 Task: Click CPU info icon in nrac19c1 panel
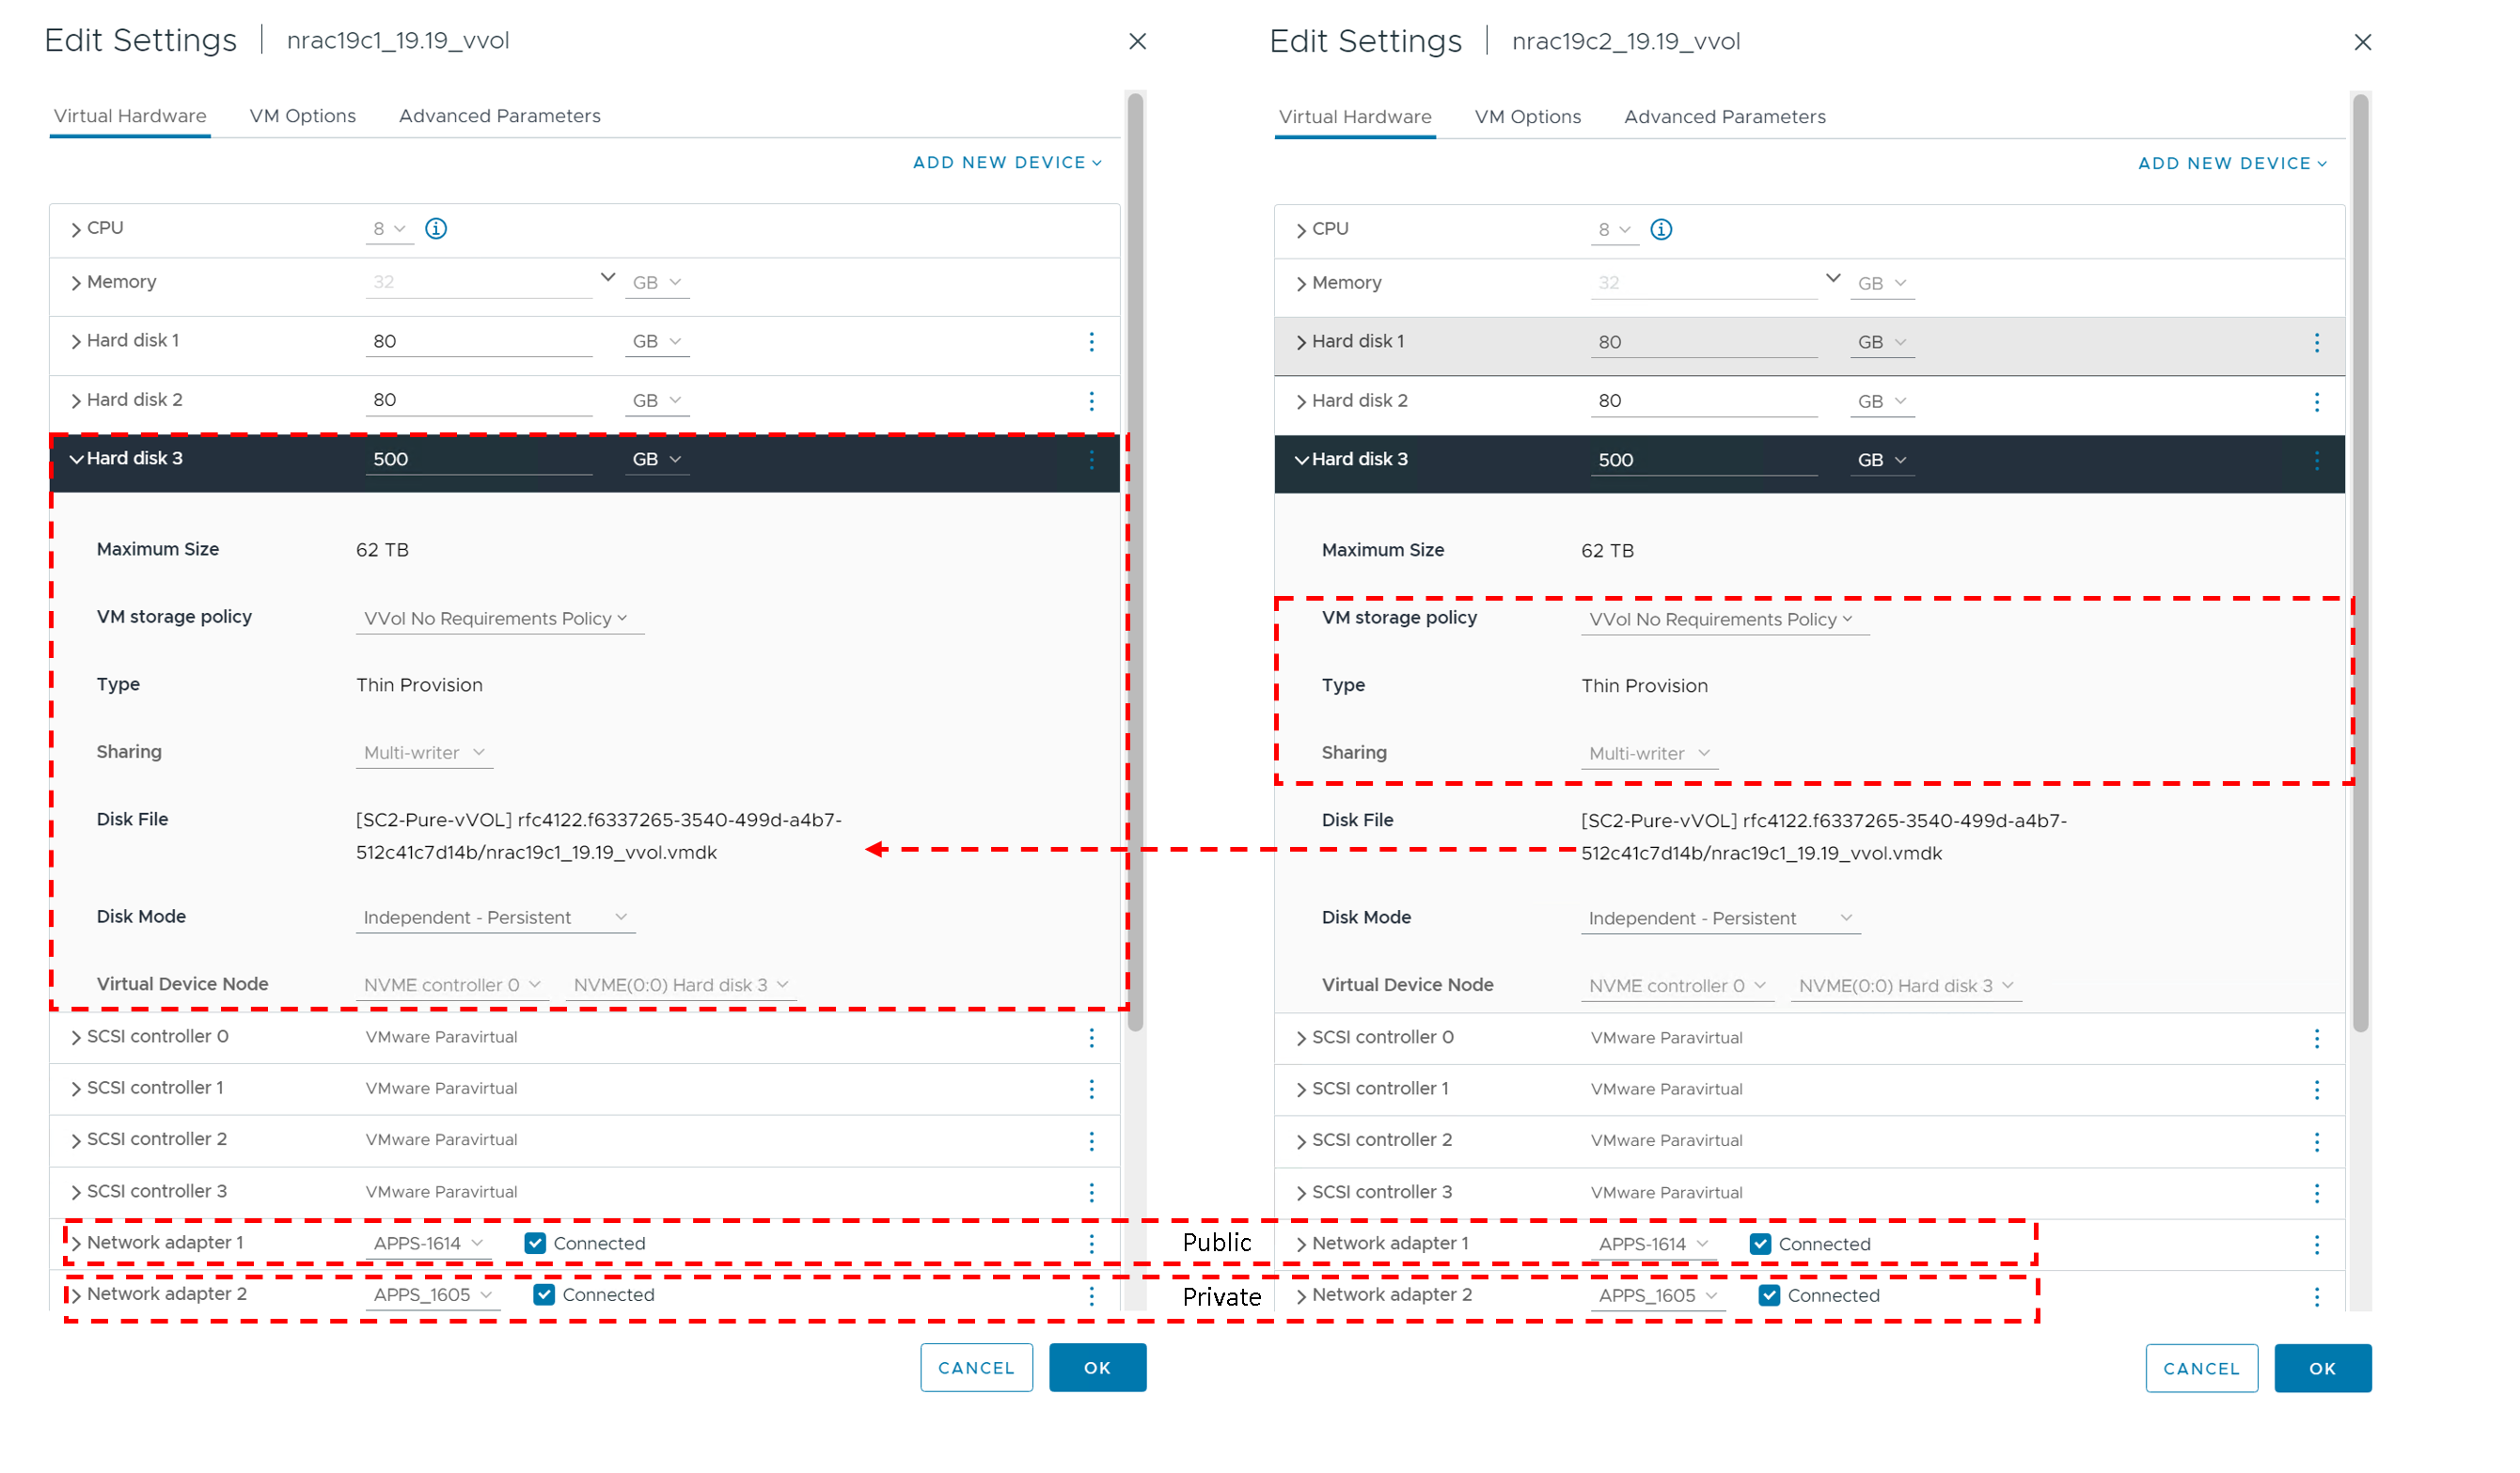[x=436, y=229]
